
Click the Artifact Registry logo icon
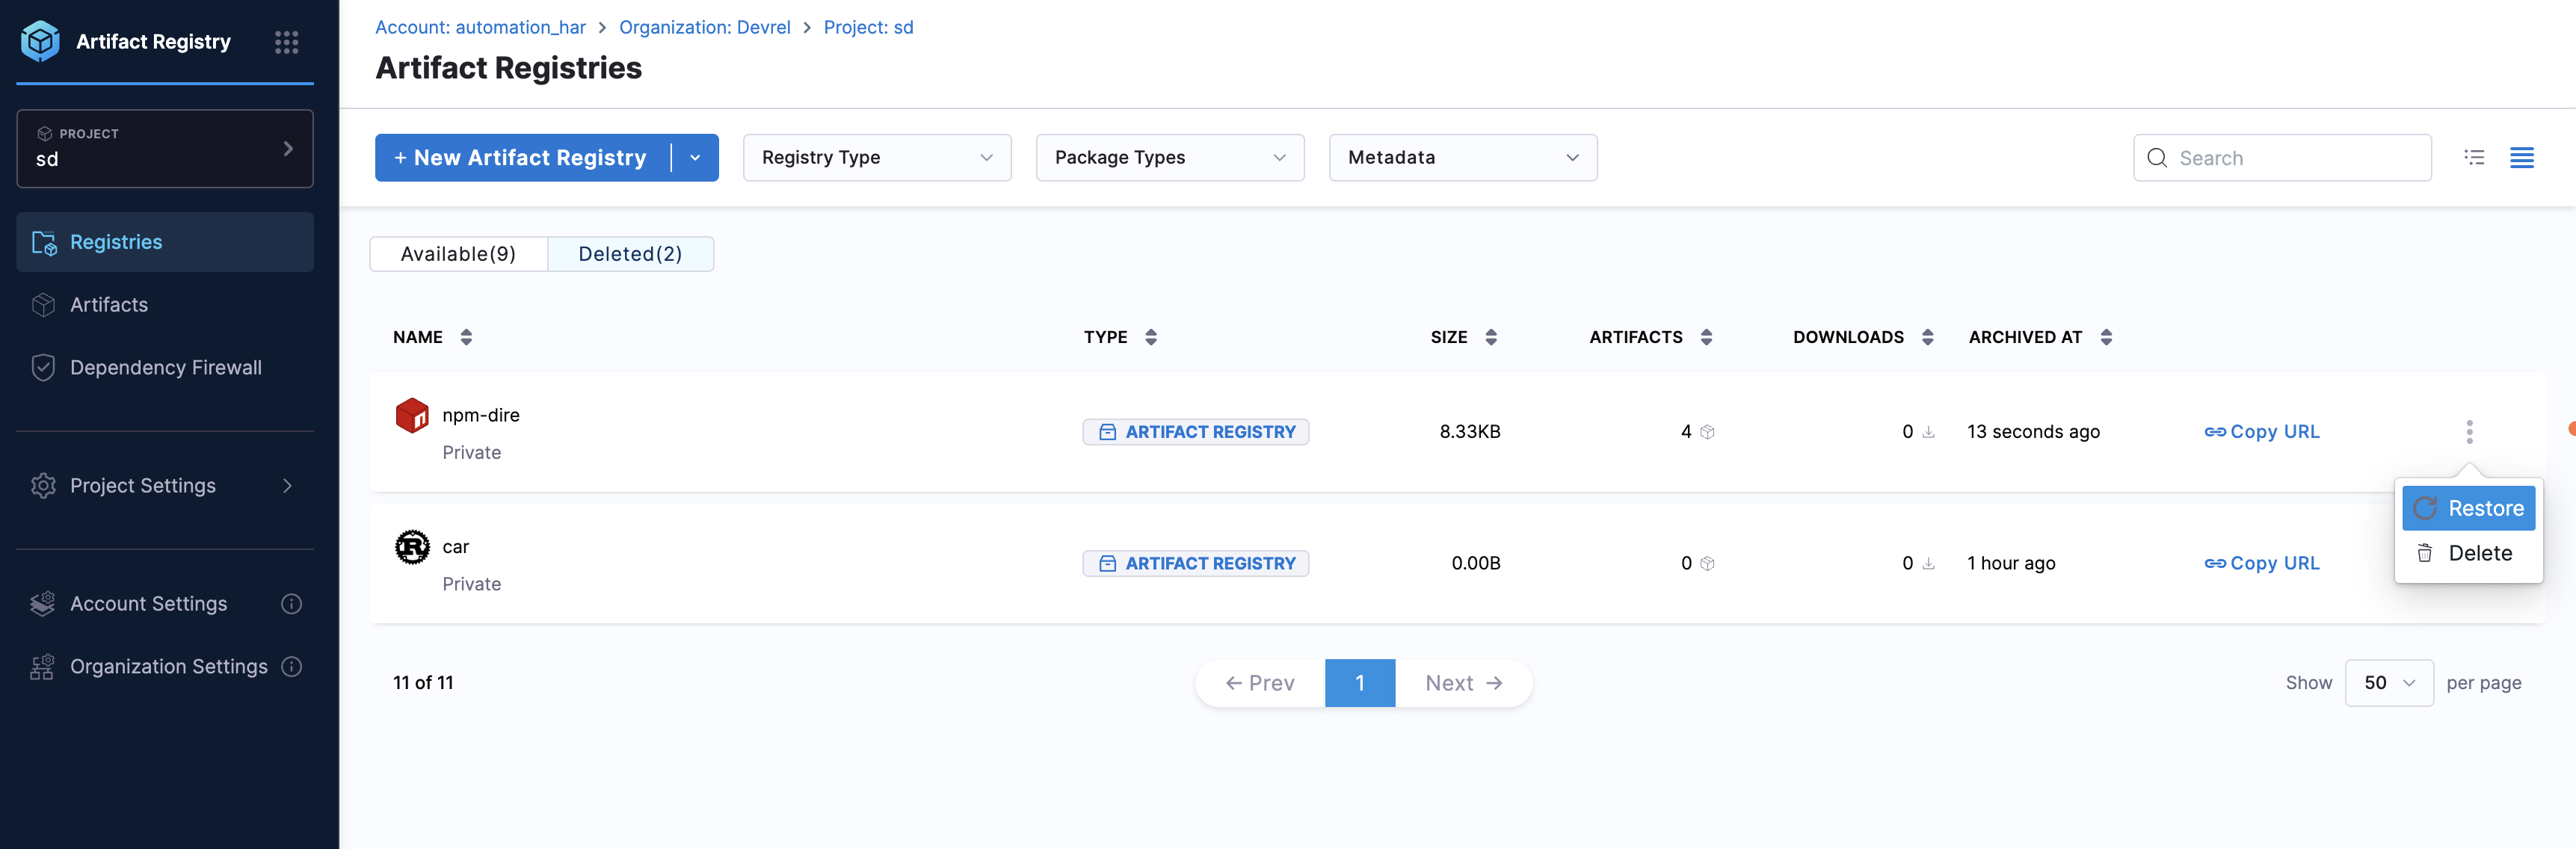[40, 41]
